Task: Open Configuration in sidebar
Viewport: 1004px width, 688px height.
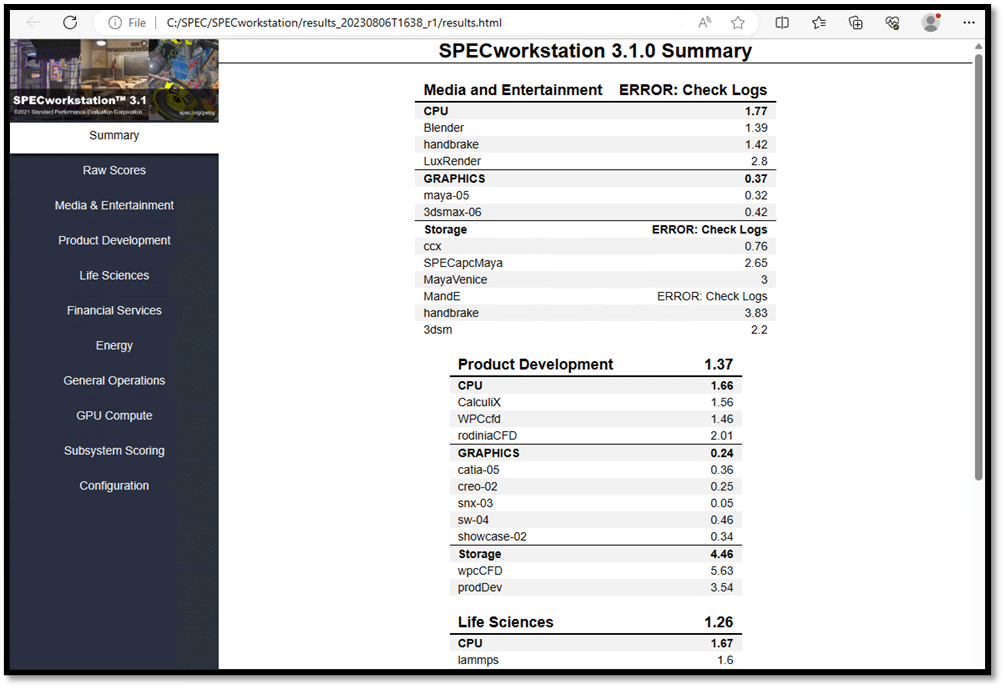Action: 114,486
